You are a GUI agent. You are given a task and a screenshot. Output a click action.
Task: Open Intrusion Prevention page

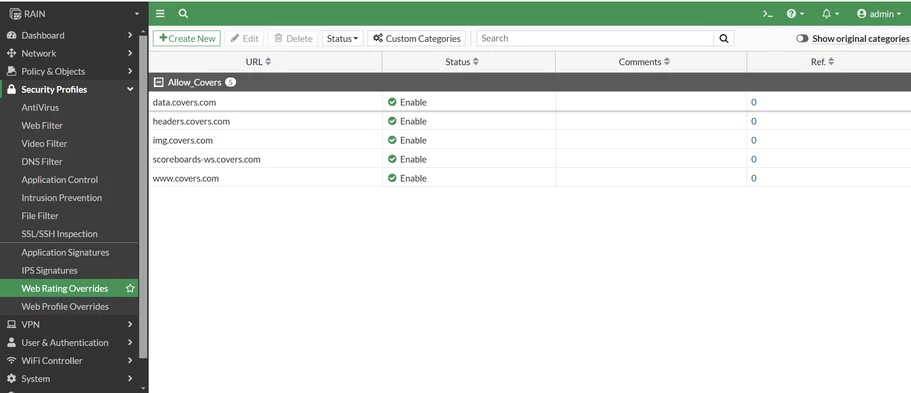(62, 198)
